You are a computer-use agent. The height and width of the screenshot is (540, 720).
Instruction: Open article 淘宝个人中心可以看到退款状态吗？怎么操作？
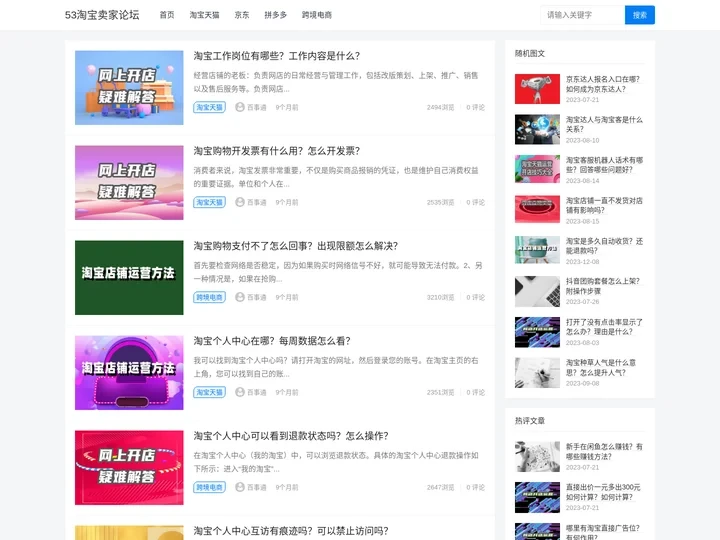point(291,436)
